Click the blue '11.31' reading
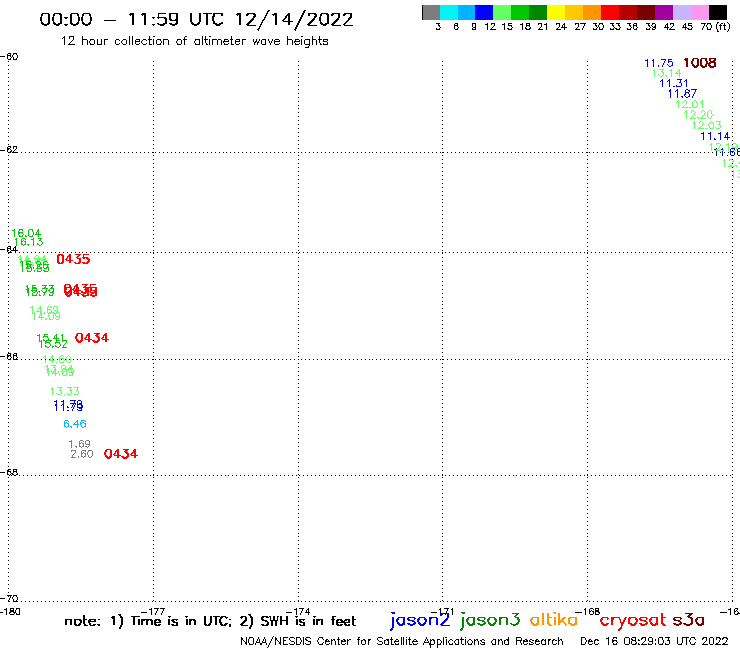Screen dimensions: 740x650 (x=674, y=84)
